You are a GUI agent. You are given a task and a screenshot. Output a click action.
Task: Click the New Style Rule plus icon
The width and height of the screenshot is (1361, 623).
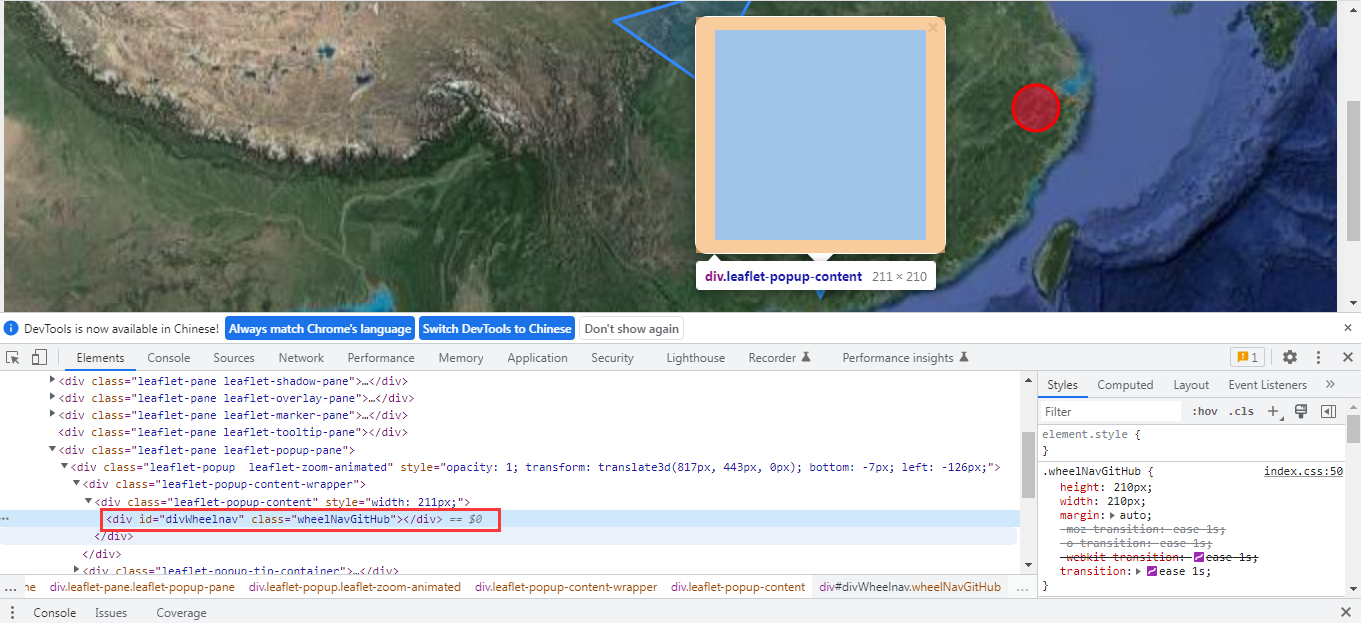[1273, 411]
